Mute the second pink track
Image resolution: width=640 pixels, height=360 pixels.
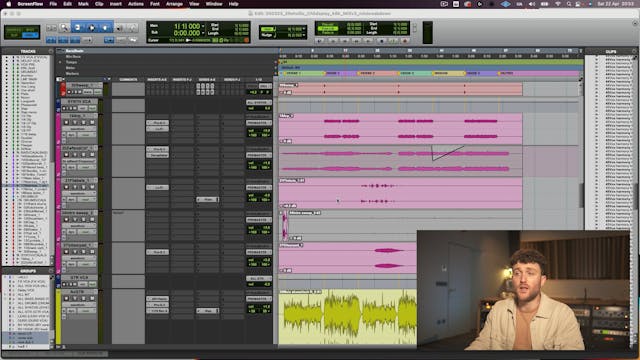(x=92, y=155)
